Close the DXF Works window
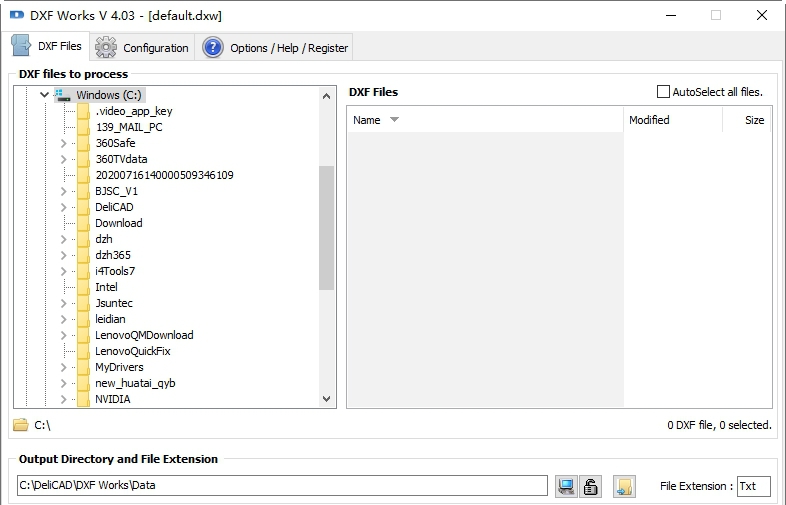Image resolution: width=786 pixels, height=505 pixels. click(761, 15)
